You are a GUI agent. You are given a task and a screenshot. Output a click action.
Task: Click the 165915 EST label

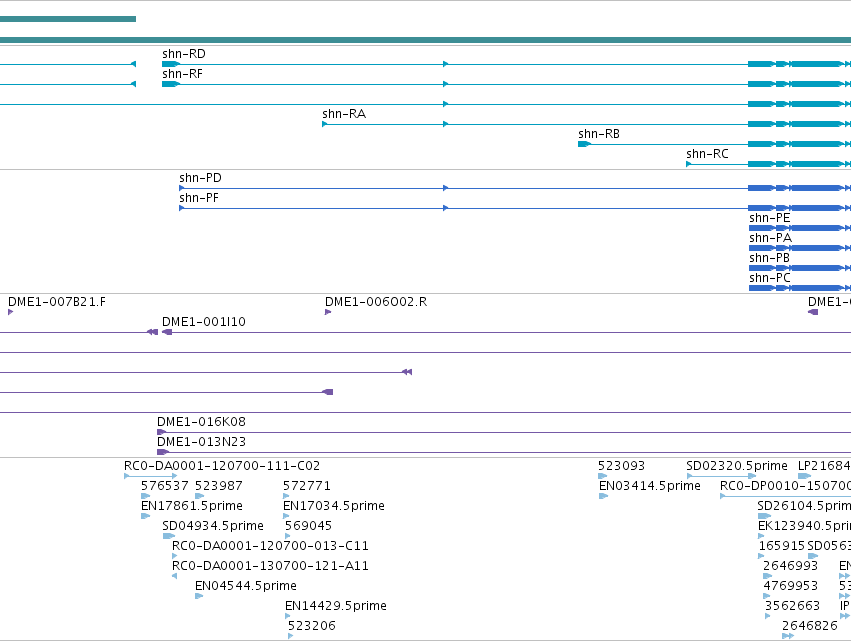[782, 546]
